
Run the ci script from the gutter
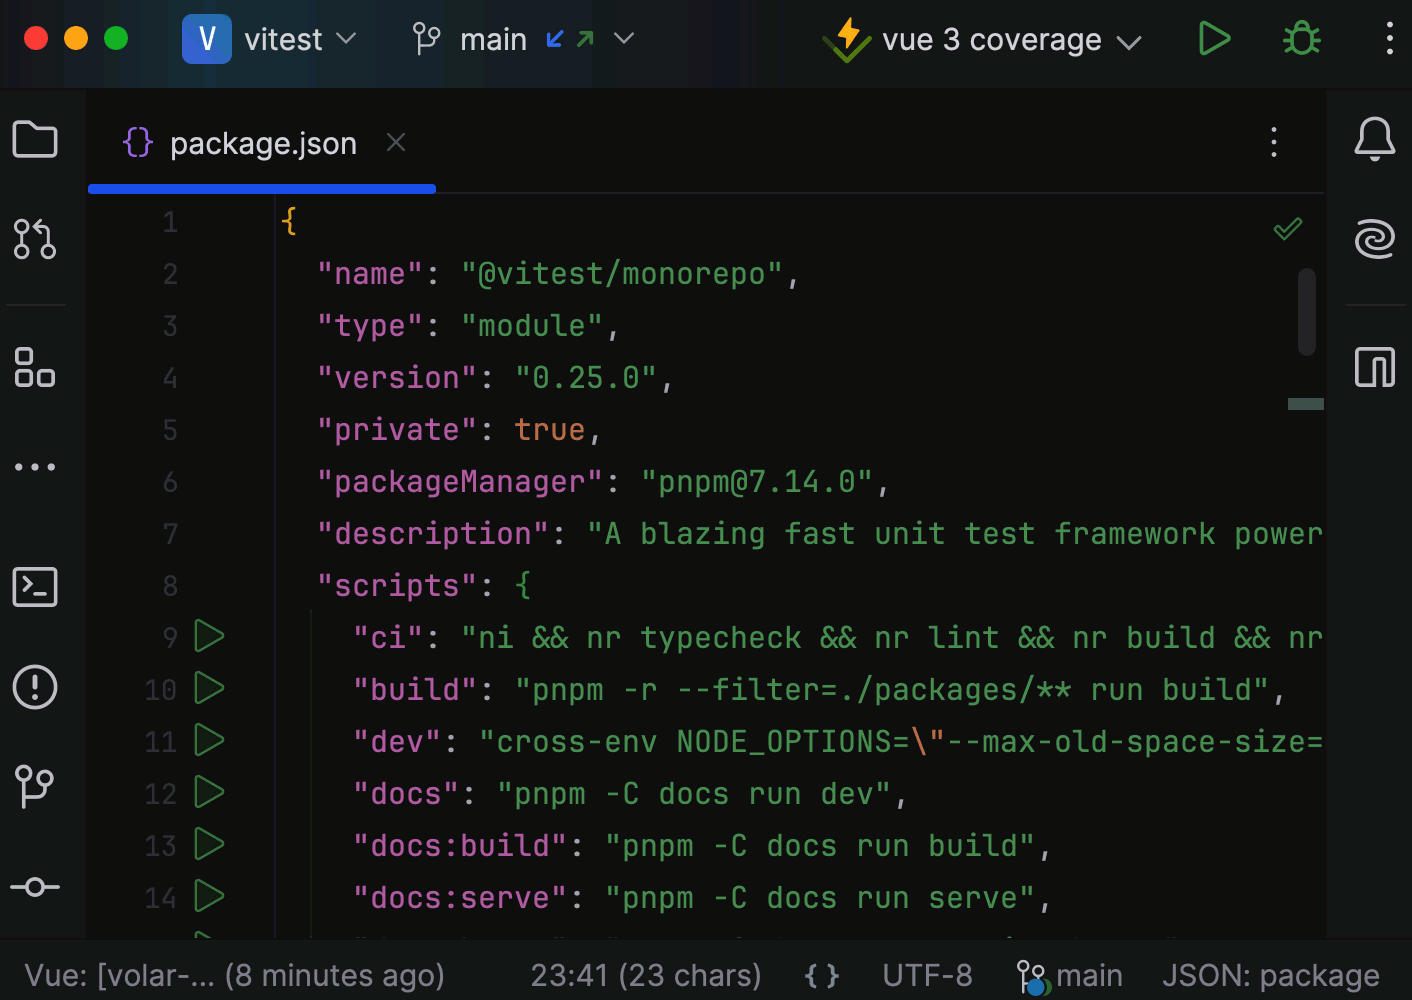tap(208, 636)
